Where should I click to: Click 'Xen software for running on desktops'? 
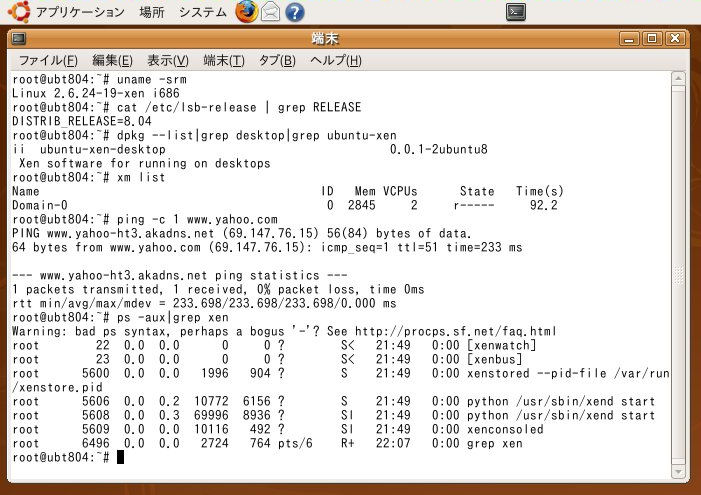tap(145, 163)
